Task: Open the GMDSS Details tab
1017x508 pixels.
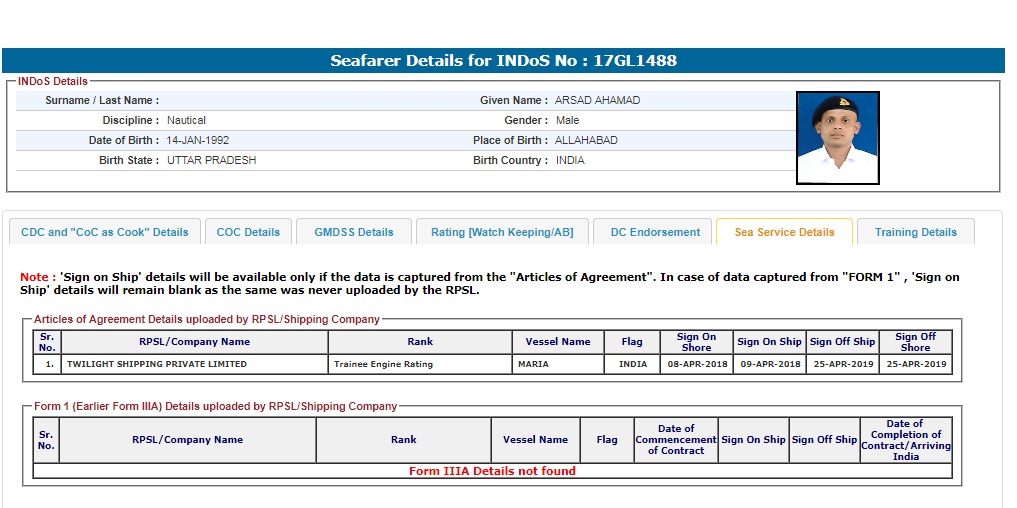Action: coord(354,232)
